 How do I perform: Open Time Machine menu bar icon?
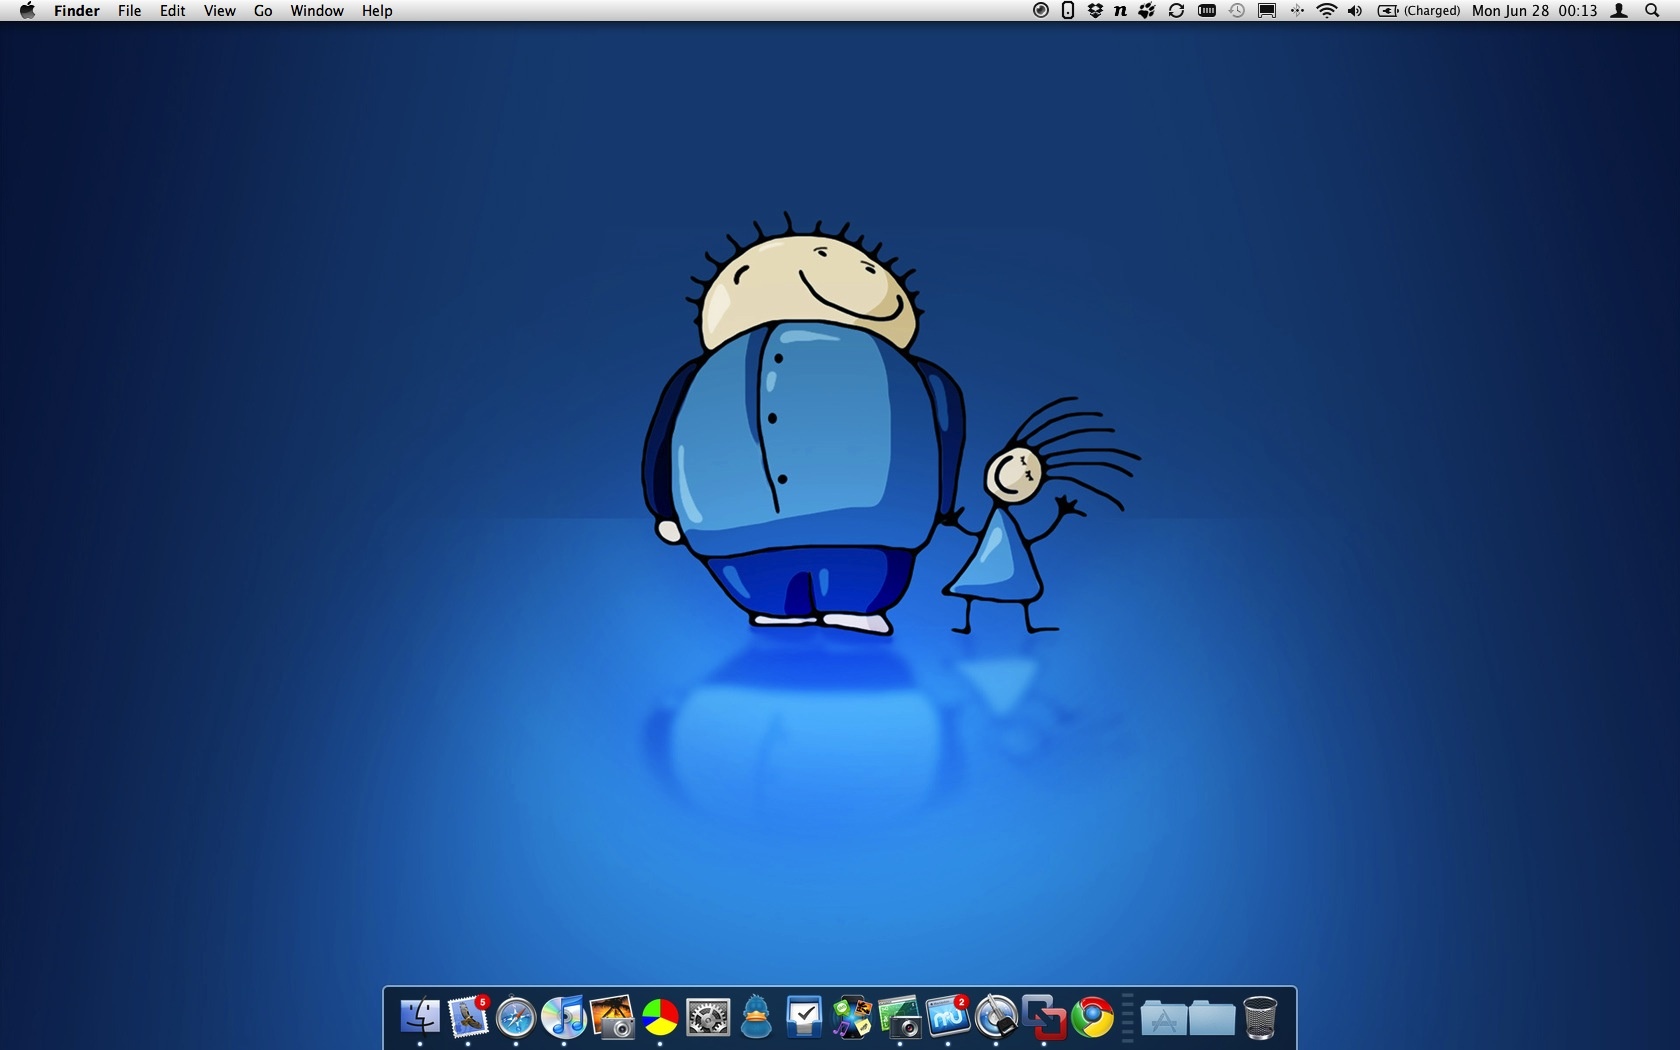1237,11
